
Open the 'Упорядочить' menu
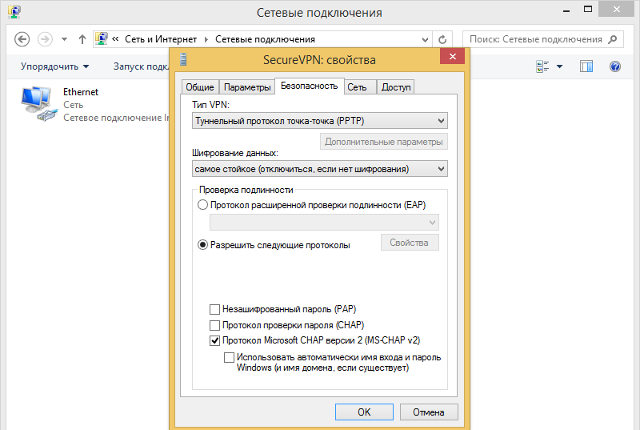tap(55, 66)
